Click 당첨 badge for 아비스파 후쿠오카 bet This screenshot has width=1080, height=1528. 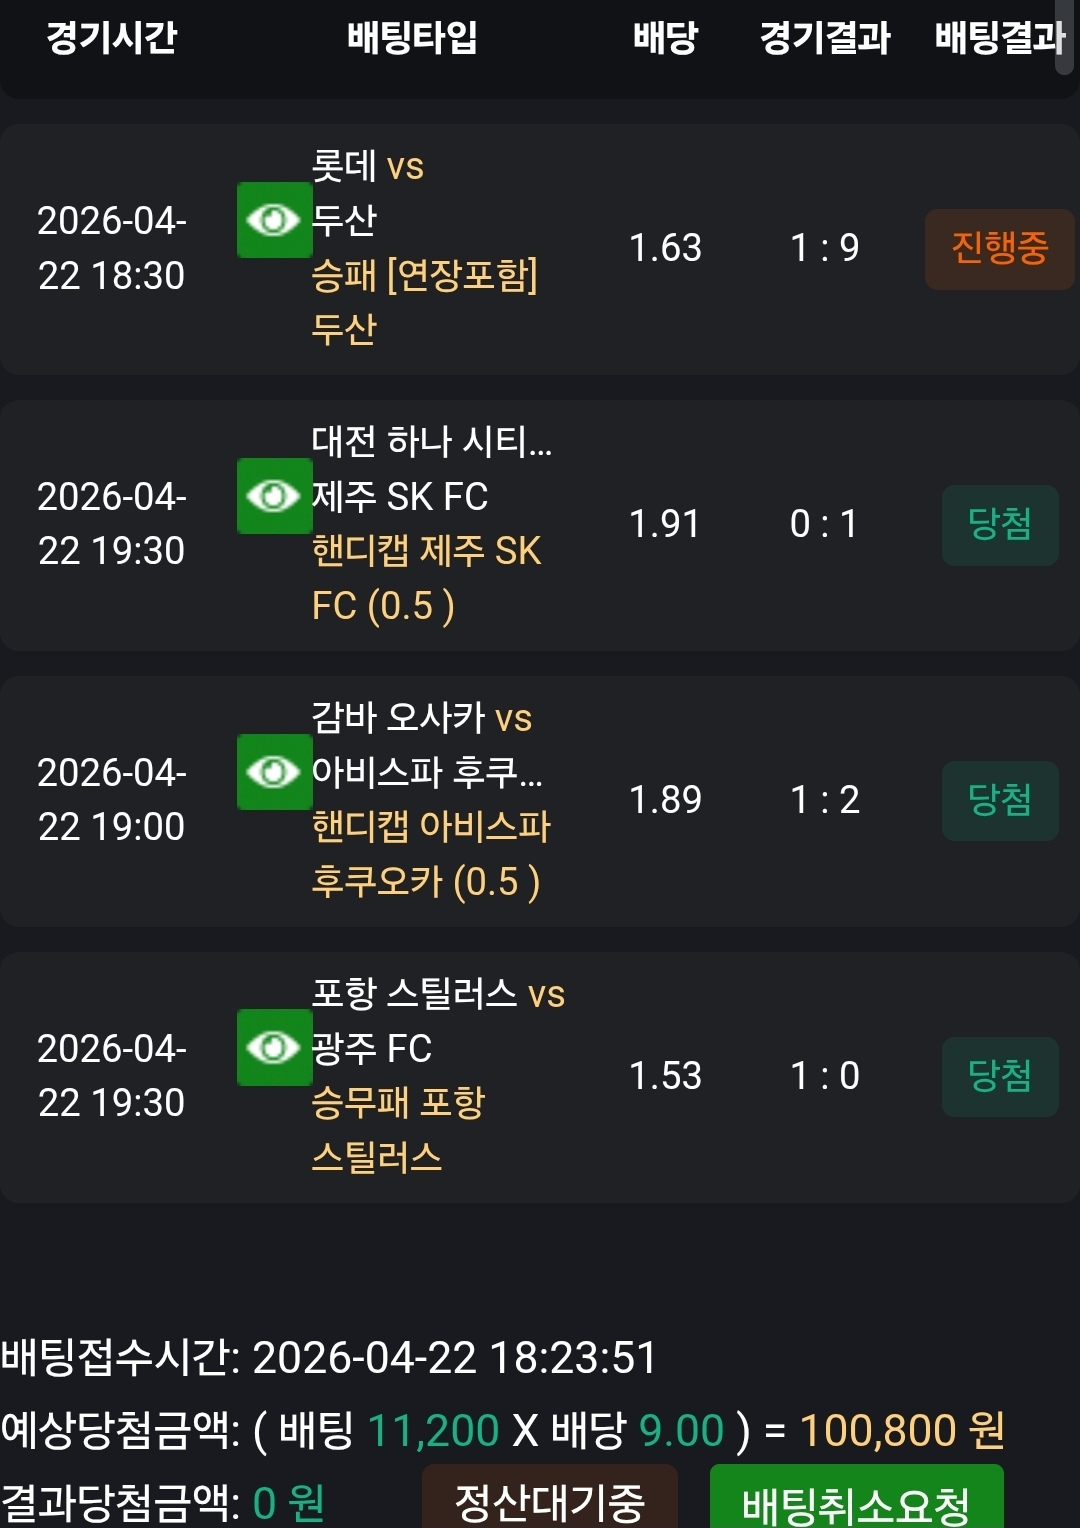[x=1000, y=801]
